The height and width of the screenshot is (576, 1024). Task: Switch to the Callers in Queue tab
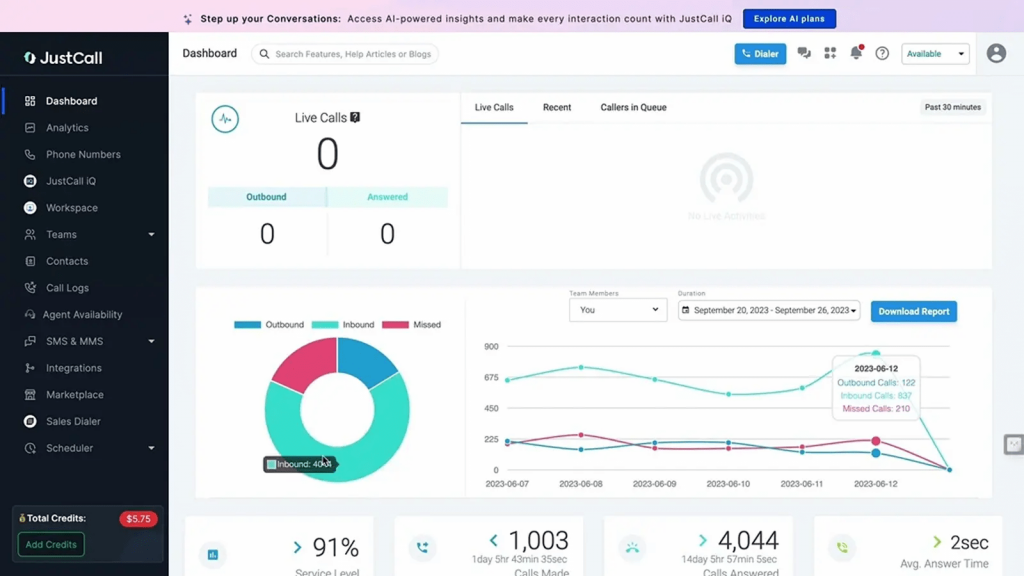(633, 107)
